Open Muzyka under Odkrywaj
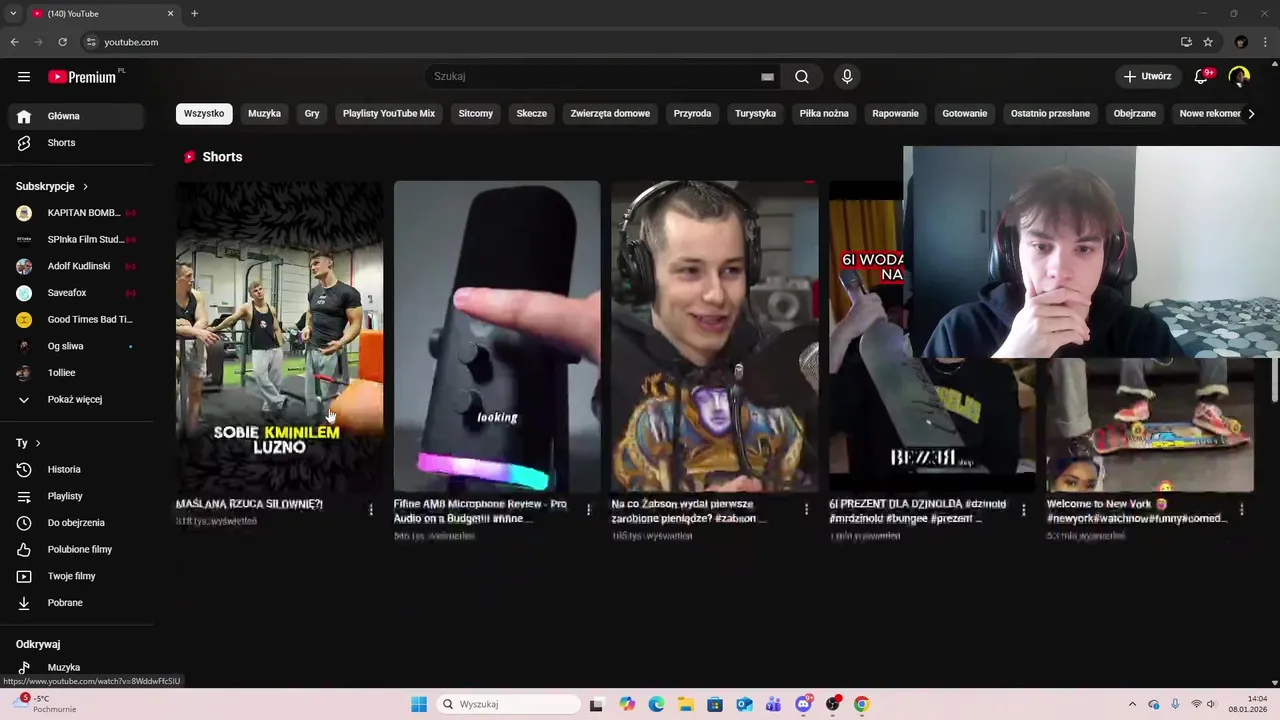This screenshot has height=720, width=1280. (x=77, y=667)
